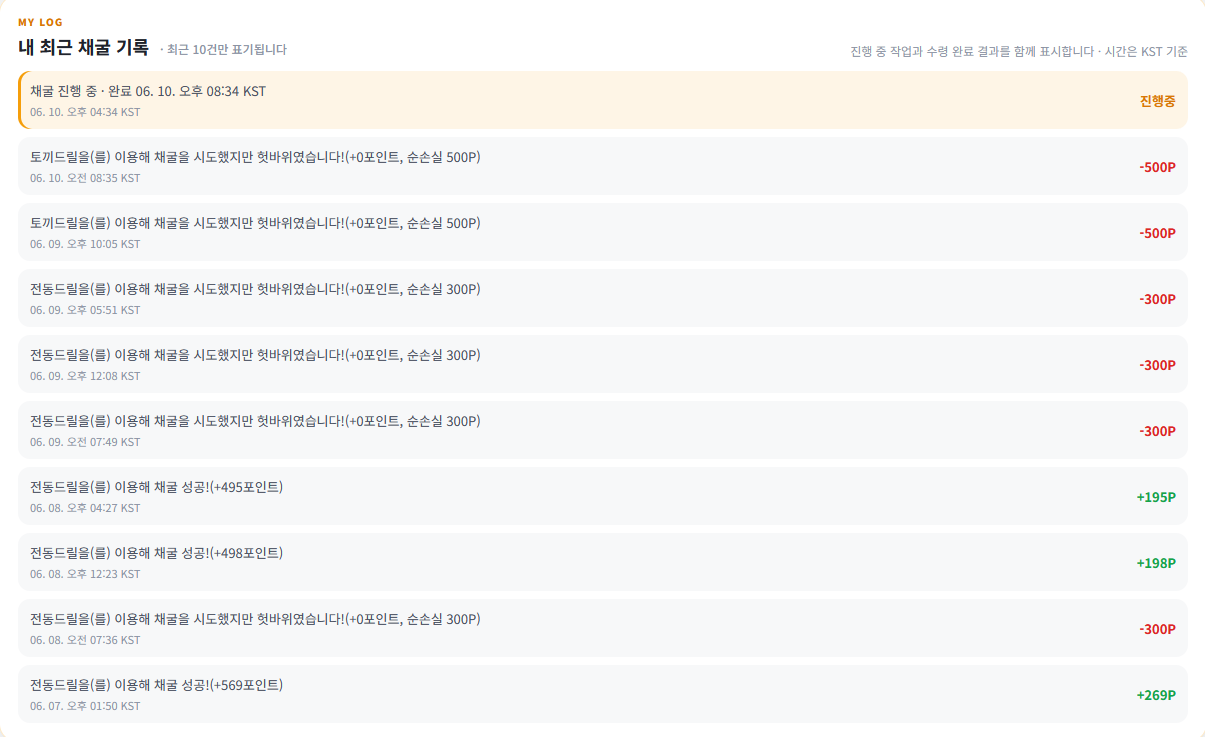Click -500P amount on the 06. 09. 오후 10:05 entry
The height and width of the screenshot is (737, 1205).
pos(1157,233)
